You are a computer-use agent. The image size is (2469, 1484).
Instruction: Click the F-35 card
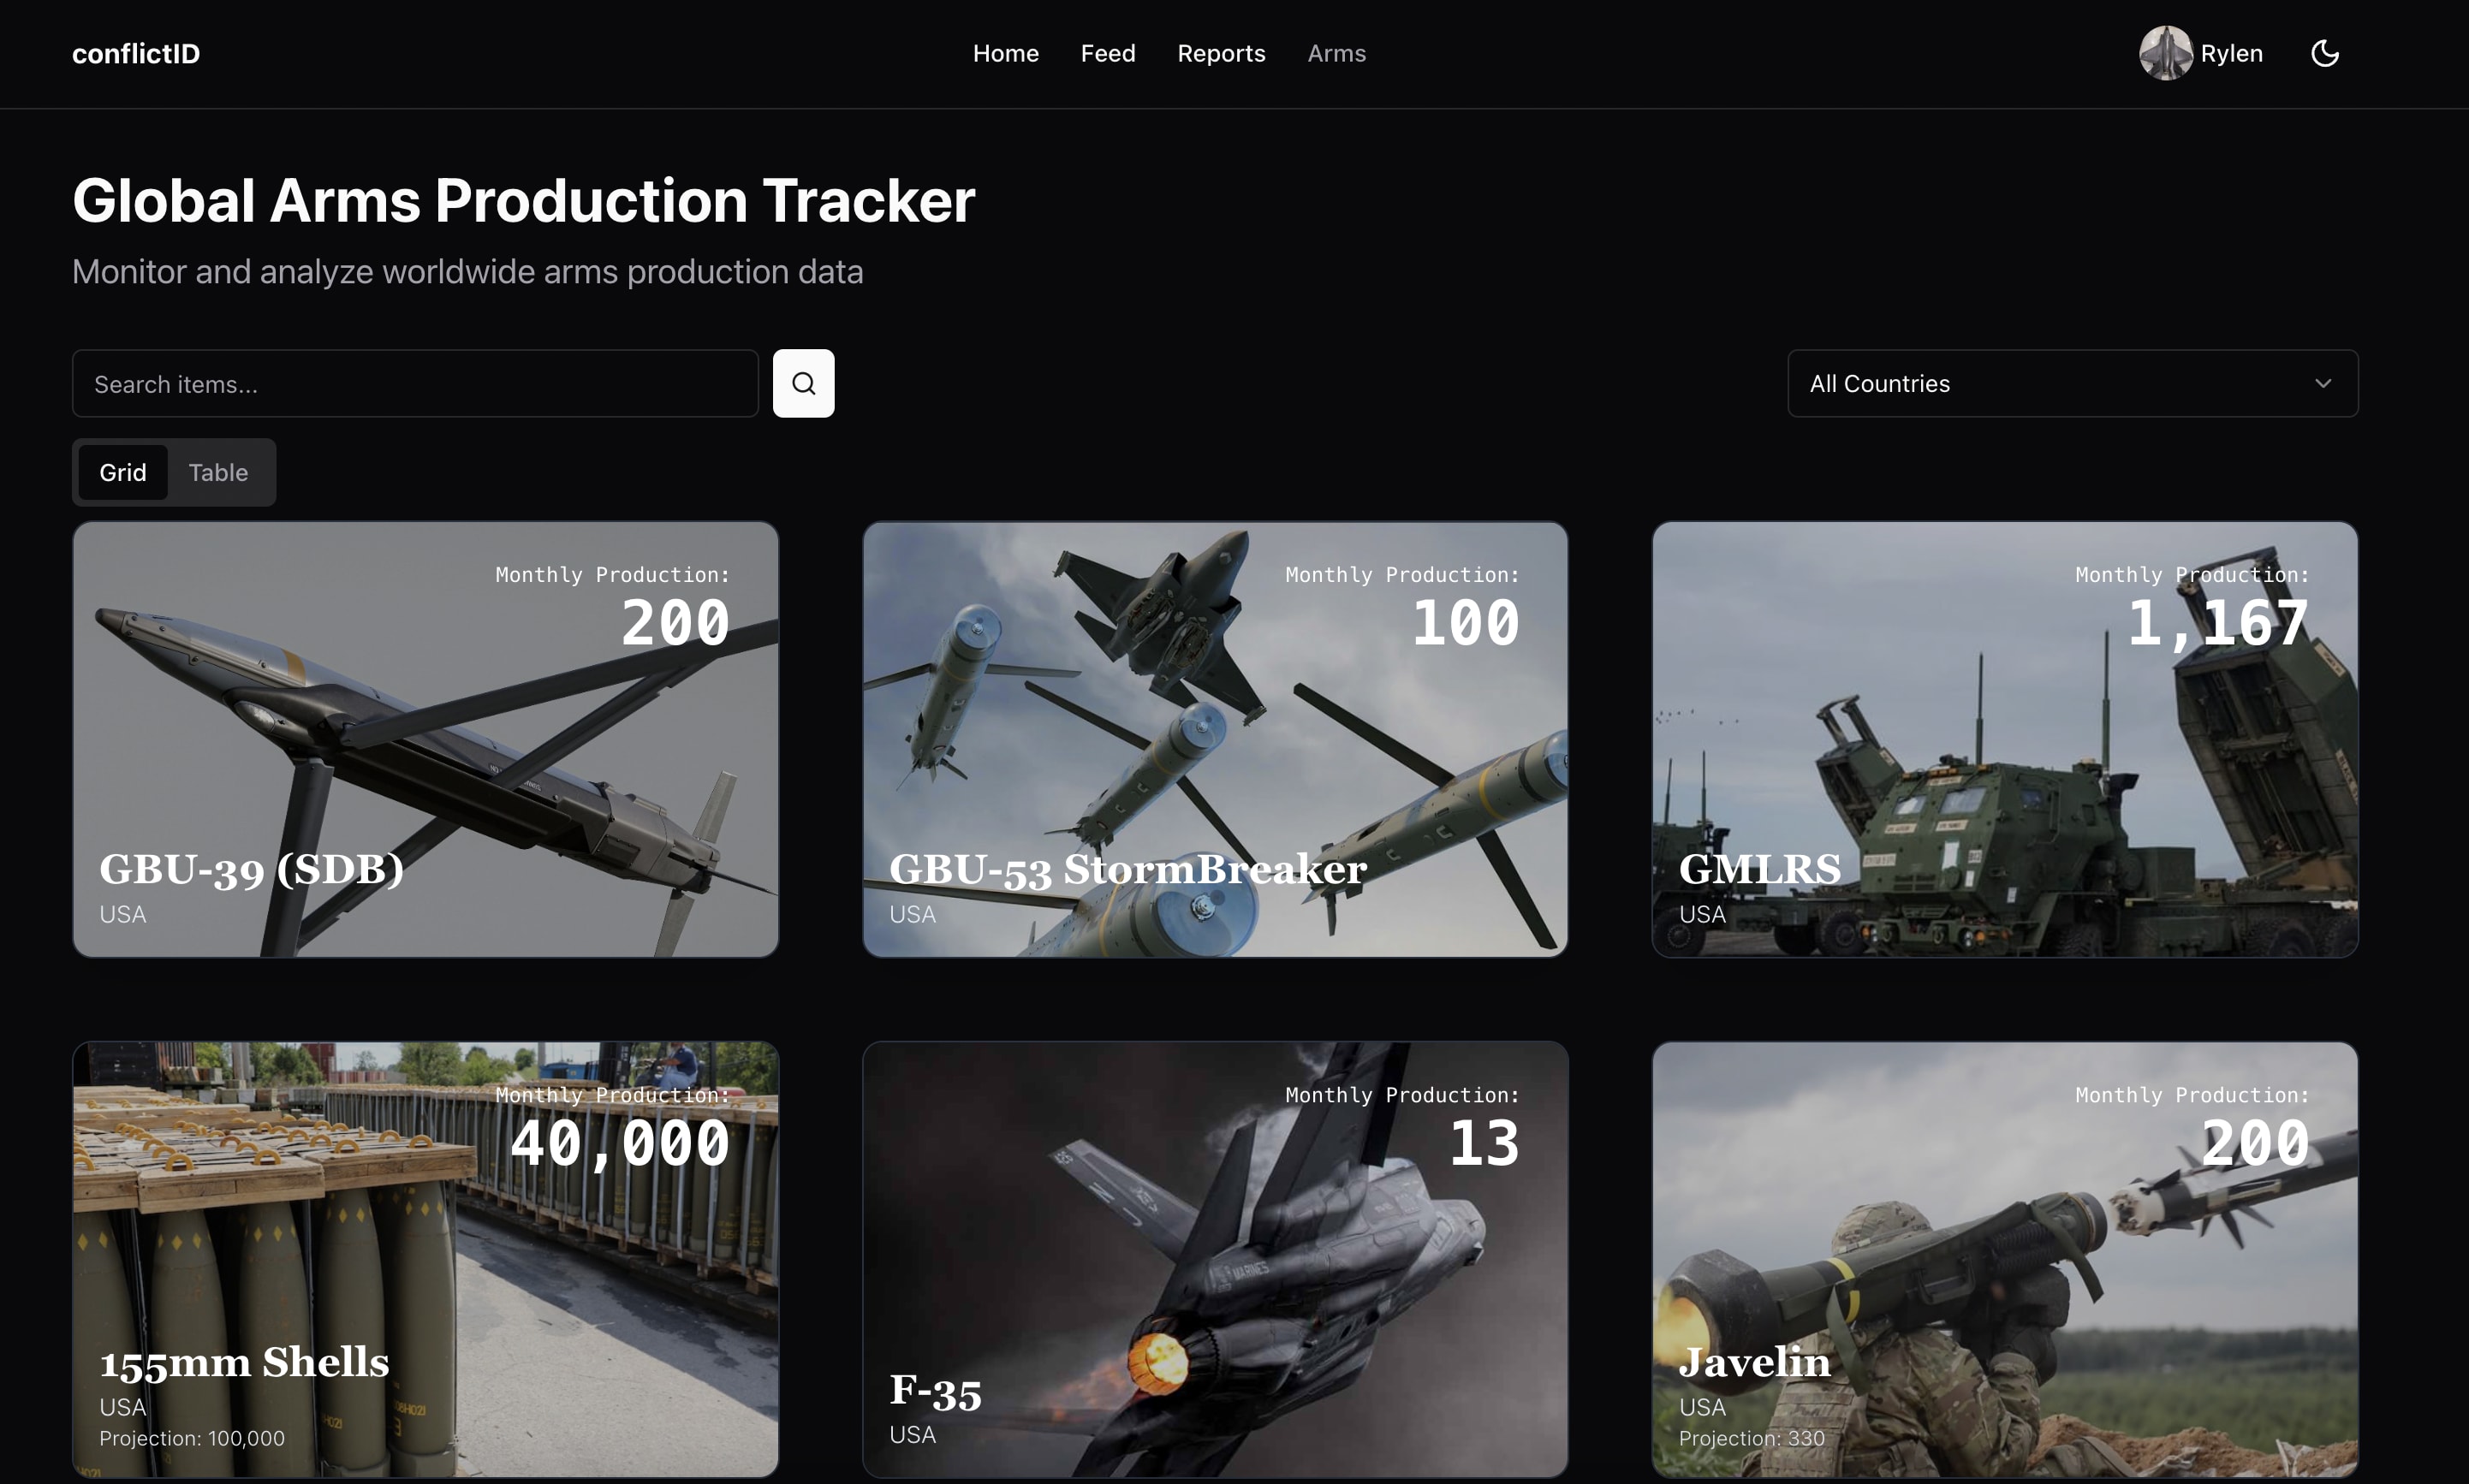[x=1215, y=1259]
